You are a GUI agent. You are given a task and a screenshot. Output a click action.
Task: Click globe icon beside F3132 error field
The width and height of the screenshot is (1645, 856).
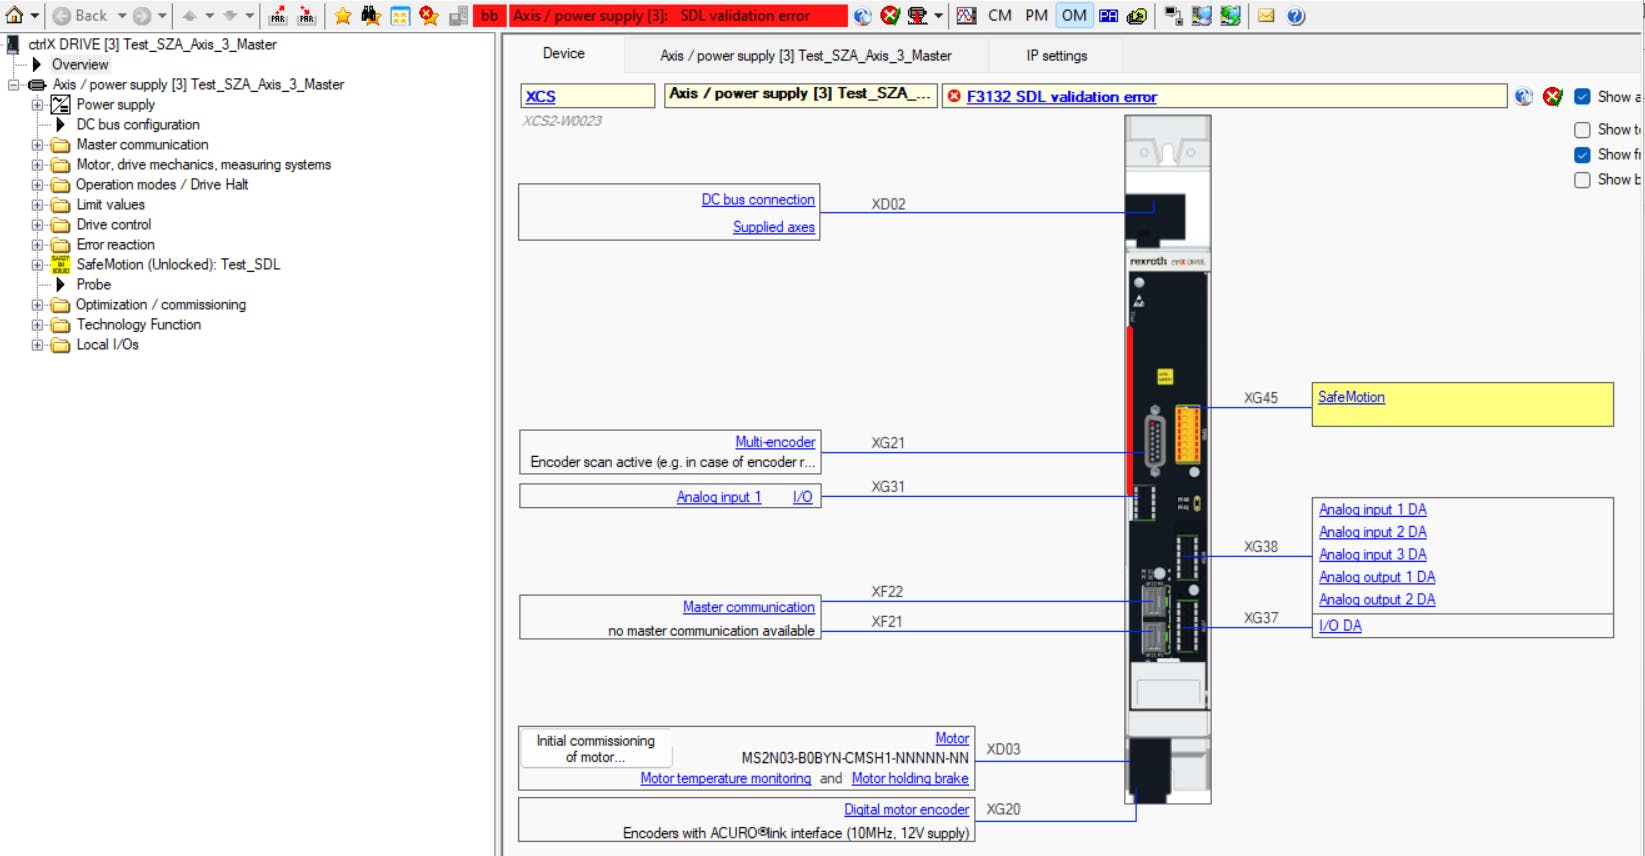coord(1524,96)
